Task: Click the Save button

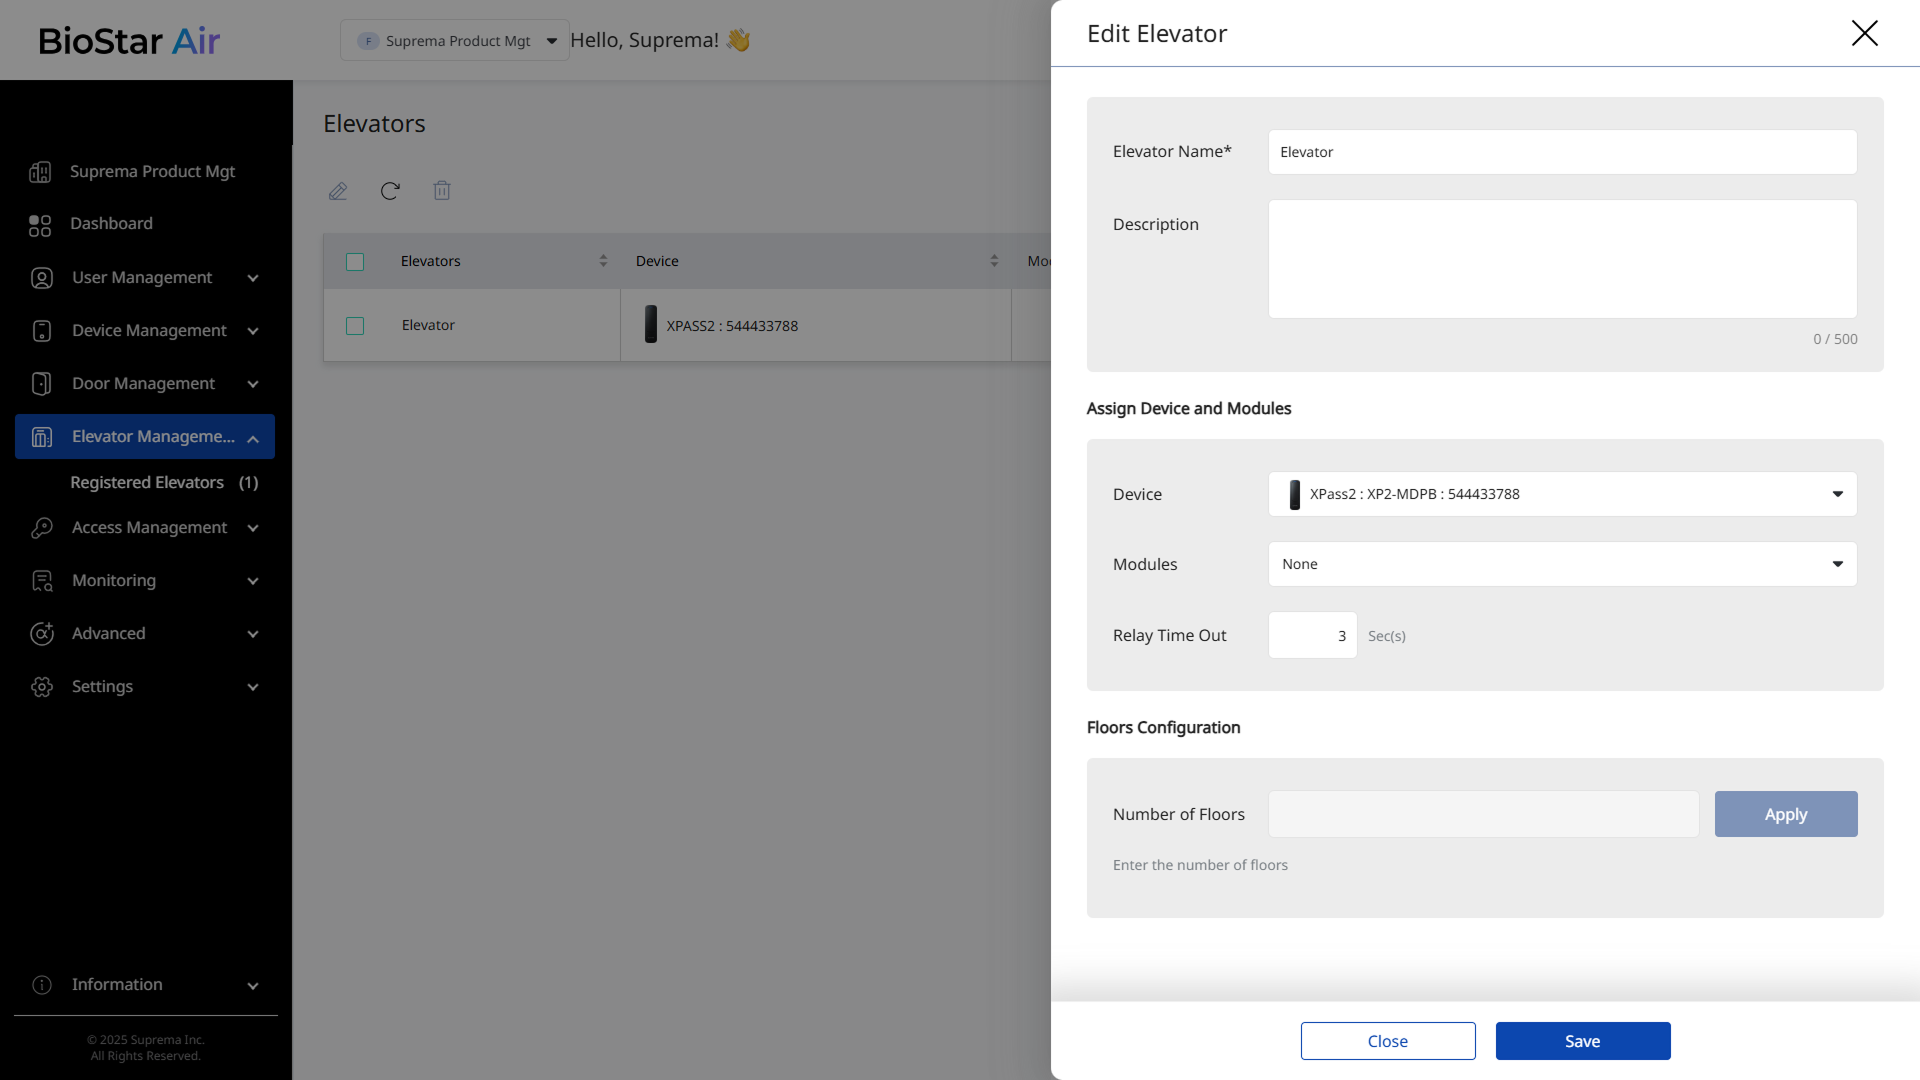Action: pos(1582,1041)
